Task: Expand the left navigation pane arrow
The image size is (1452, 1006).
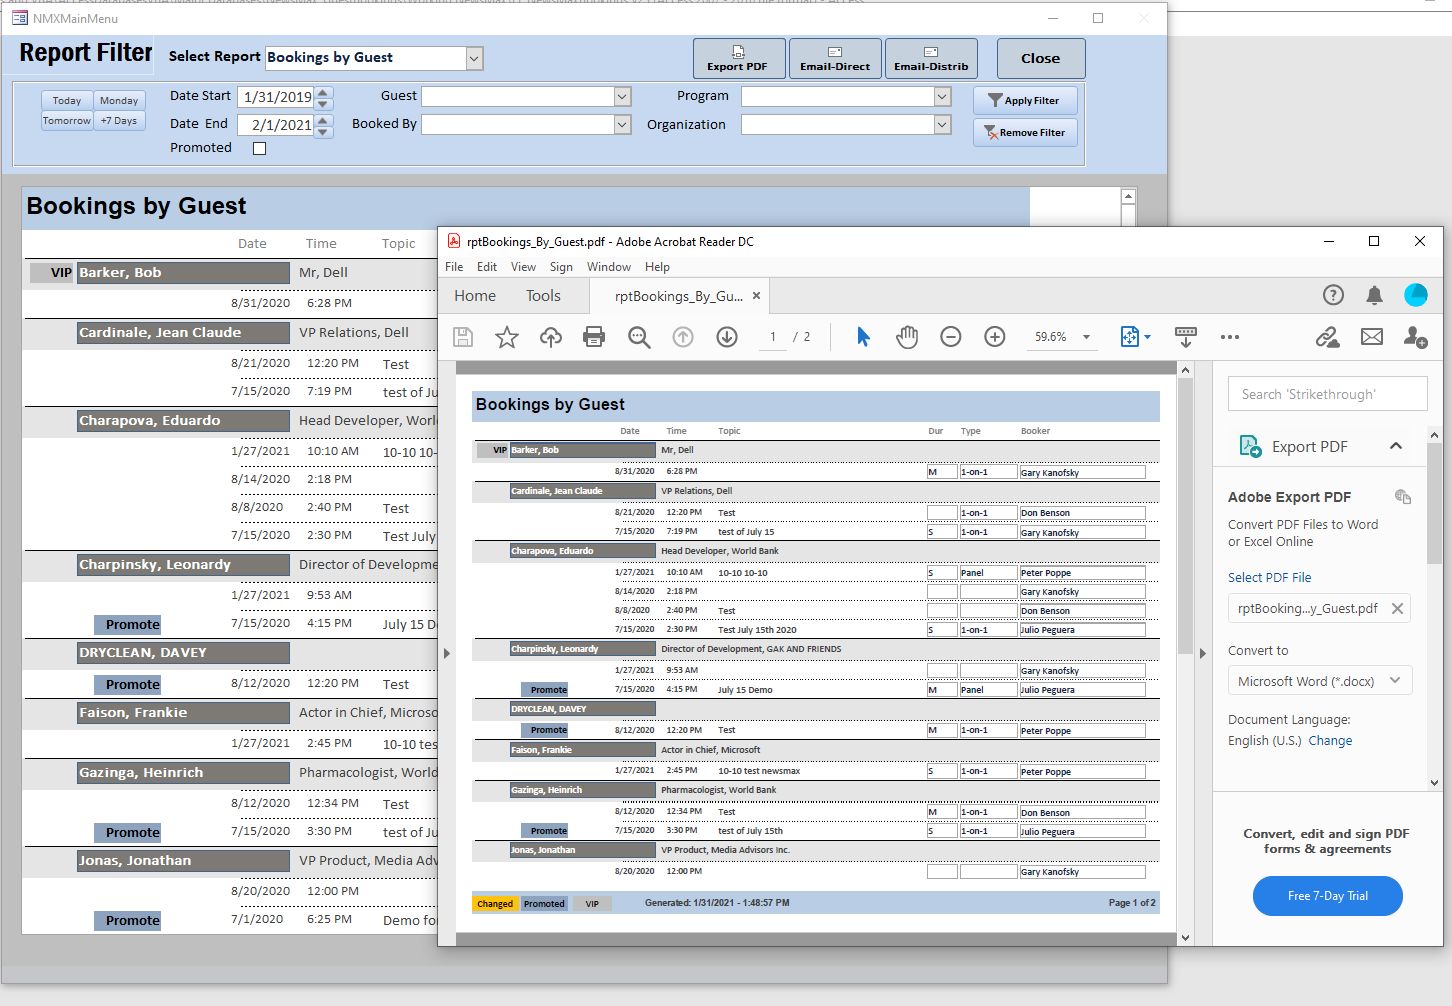Action: [x=447, y=654]
